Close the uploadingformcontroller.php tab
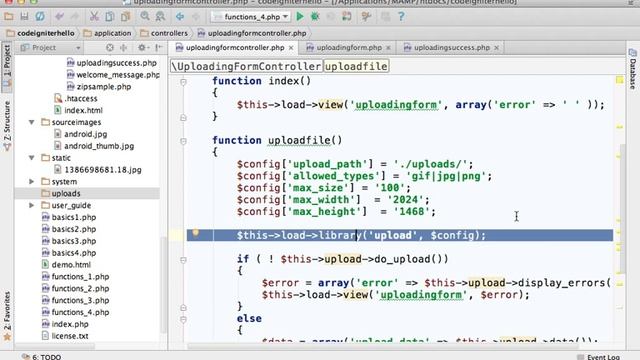The height and width of the screenshot is (360, 640). [291, 48]
